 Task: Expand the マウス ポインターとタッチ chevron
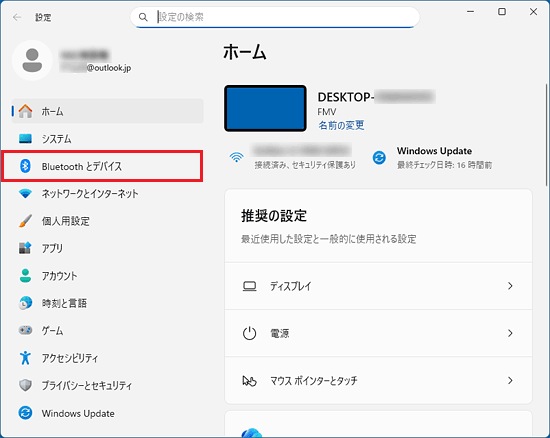[x=510, y=380]
